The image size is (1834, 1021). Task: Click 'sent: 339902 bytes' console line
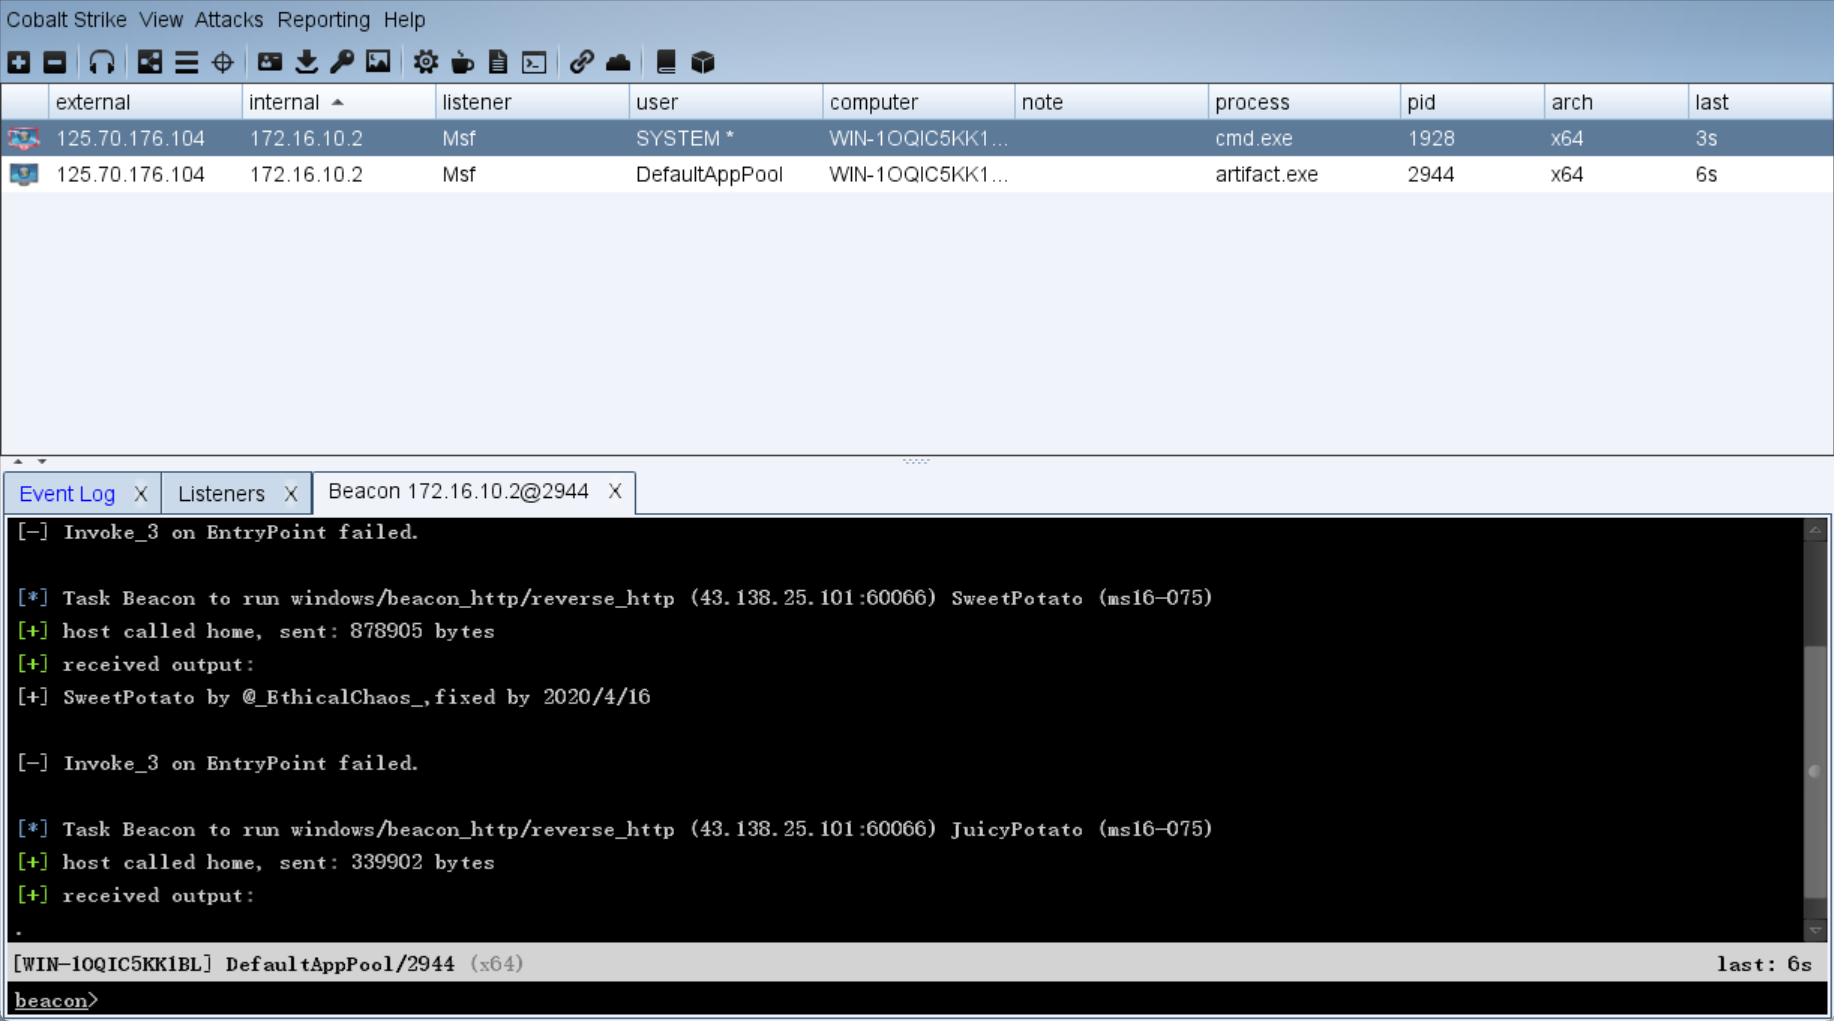256,862
